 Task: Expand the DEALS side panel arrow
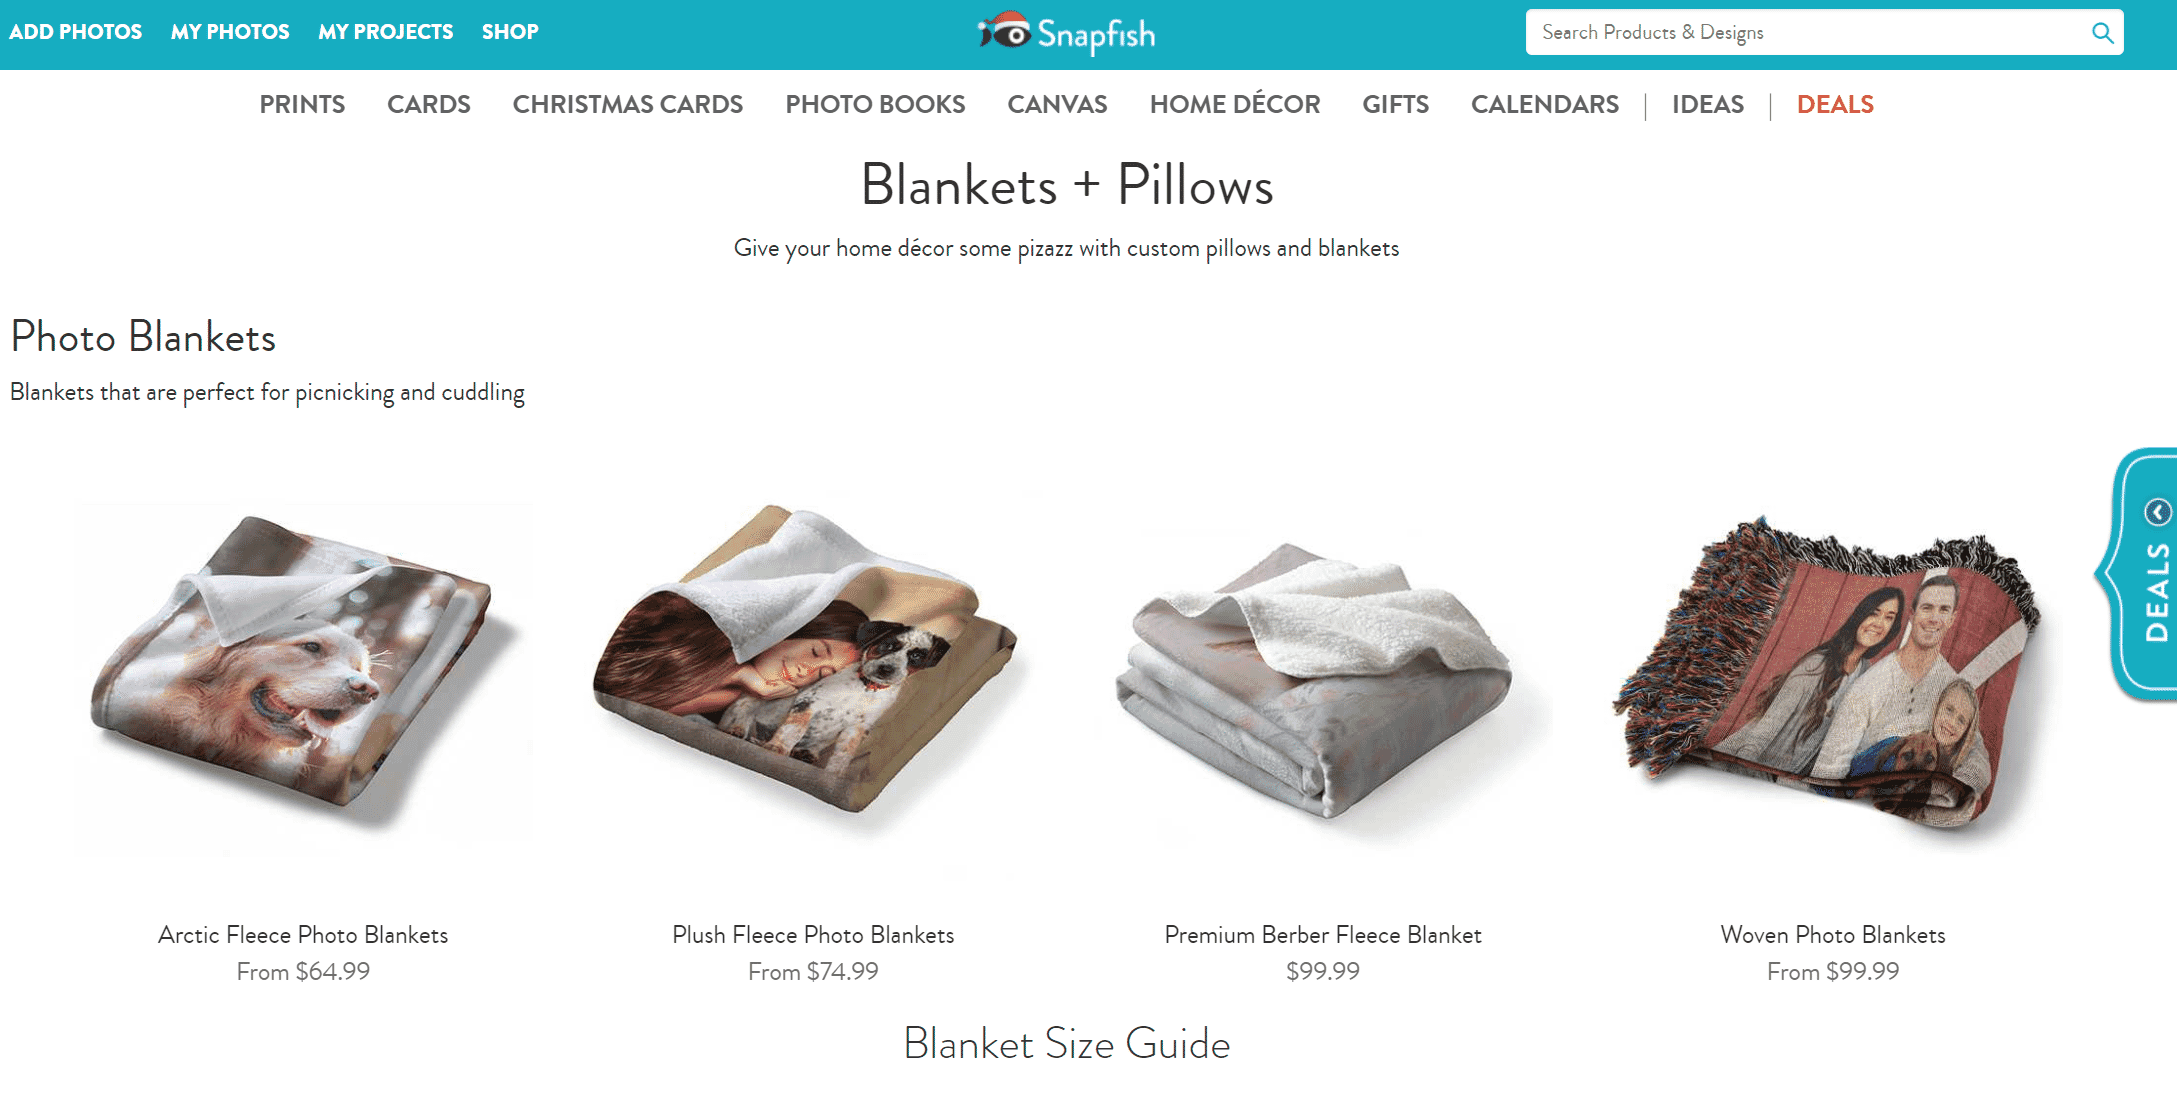pos(2158,512)
